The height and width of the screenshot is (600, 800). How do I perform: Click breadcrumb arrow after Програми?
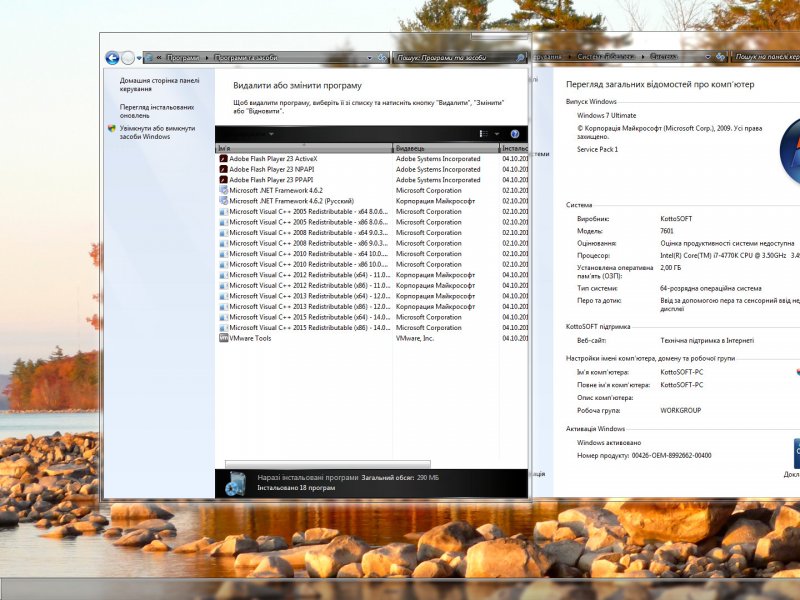coord(207,58)
